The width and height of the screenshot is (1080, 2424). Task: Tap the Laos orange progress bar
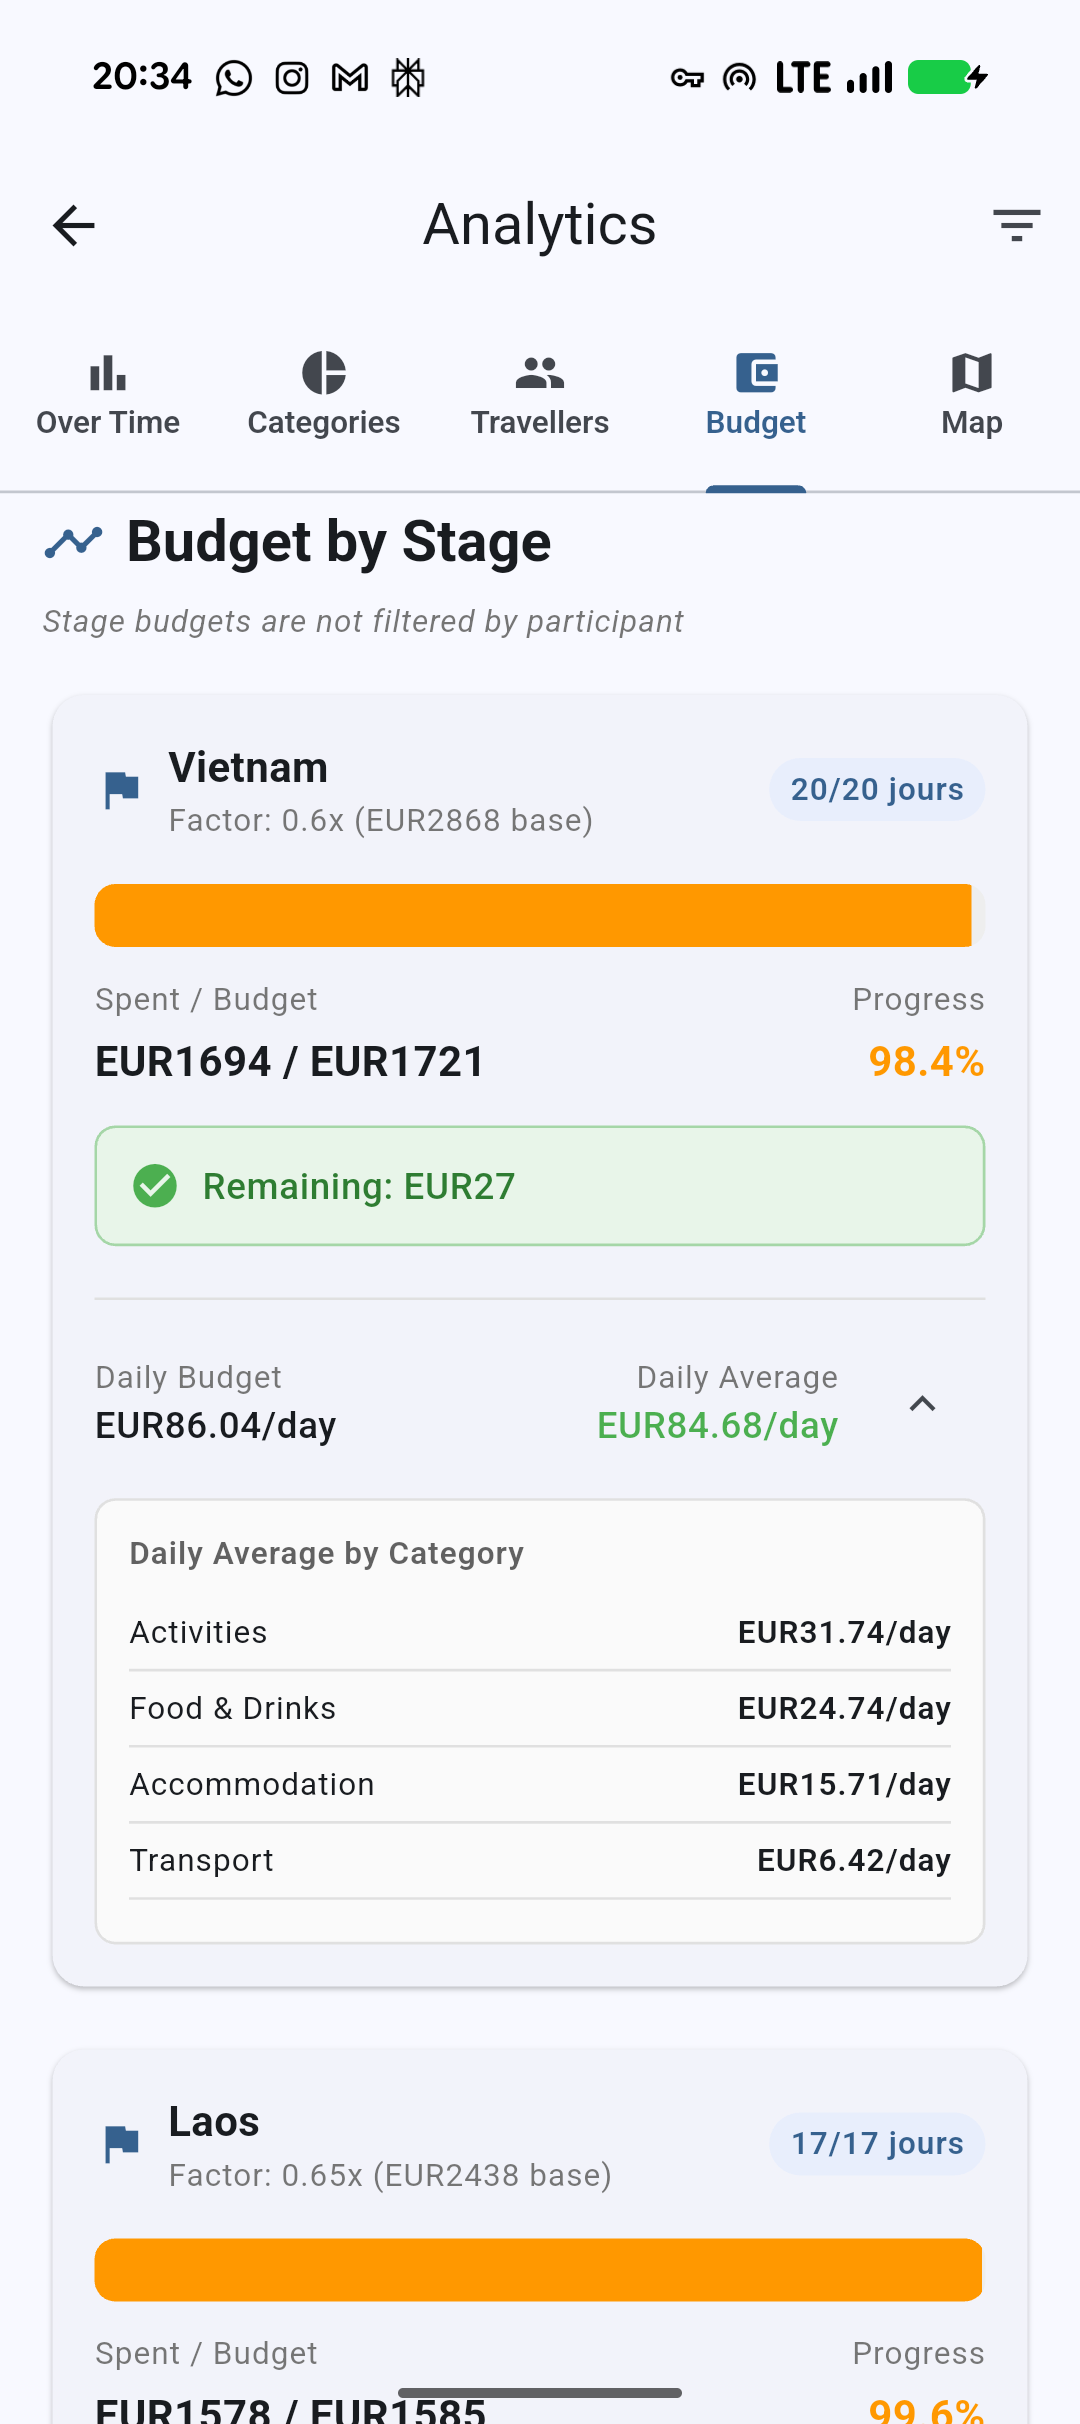[538, 2270]
